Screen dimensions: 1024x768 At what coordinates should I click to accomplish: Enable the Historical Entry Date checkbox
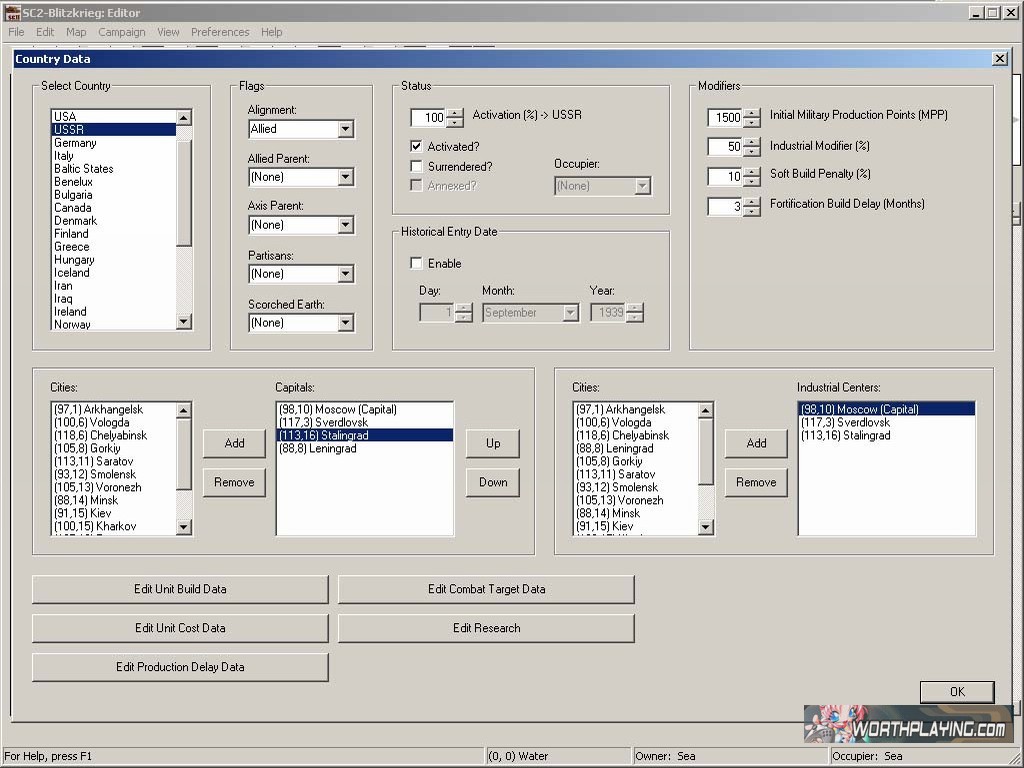click(417, 264)
